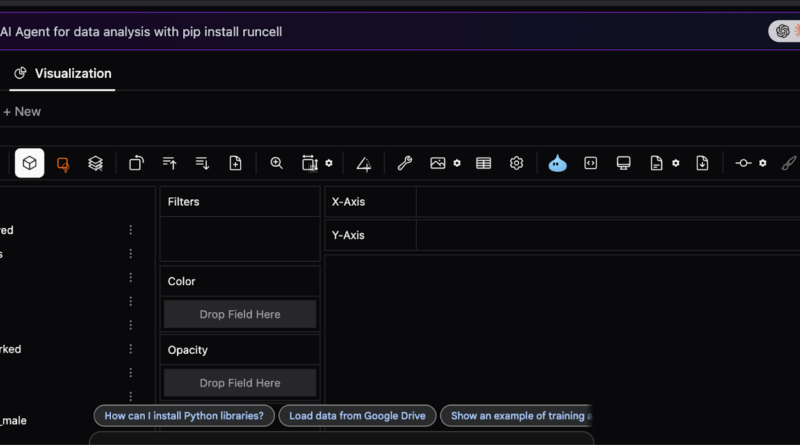
Task: Click the runcell AI Agent banner text
Action: pyautogui.click(x=141, y=32)
